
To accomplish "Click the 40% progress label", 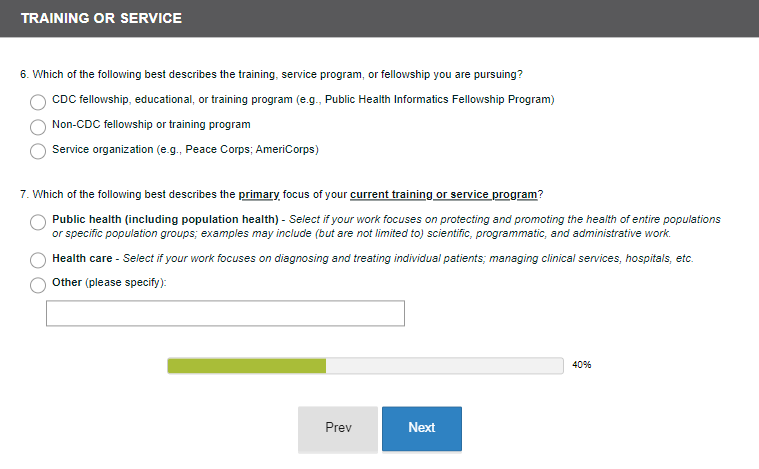I will point(582,365).
